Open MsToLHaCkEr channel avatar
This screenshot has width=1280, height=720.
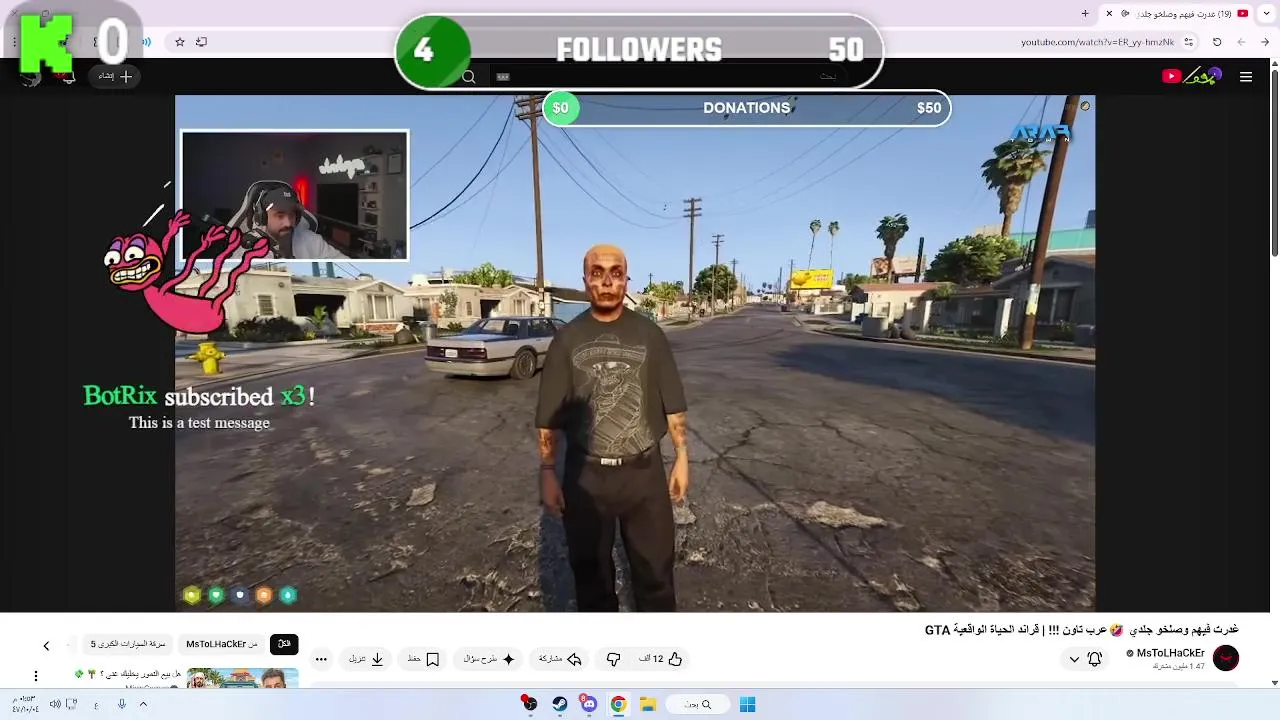coord(1226,658)
